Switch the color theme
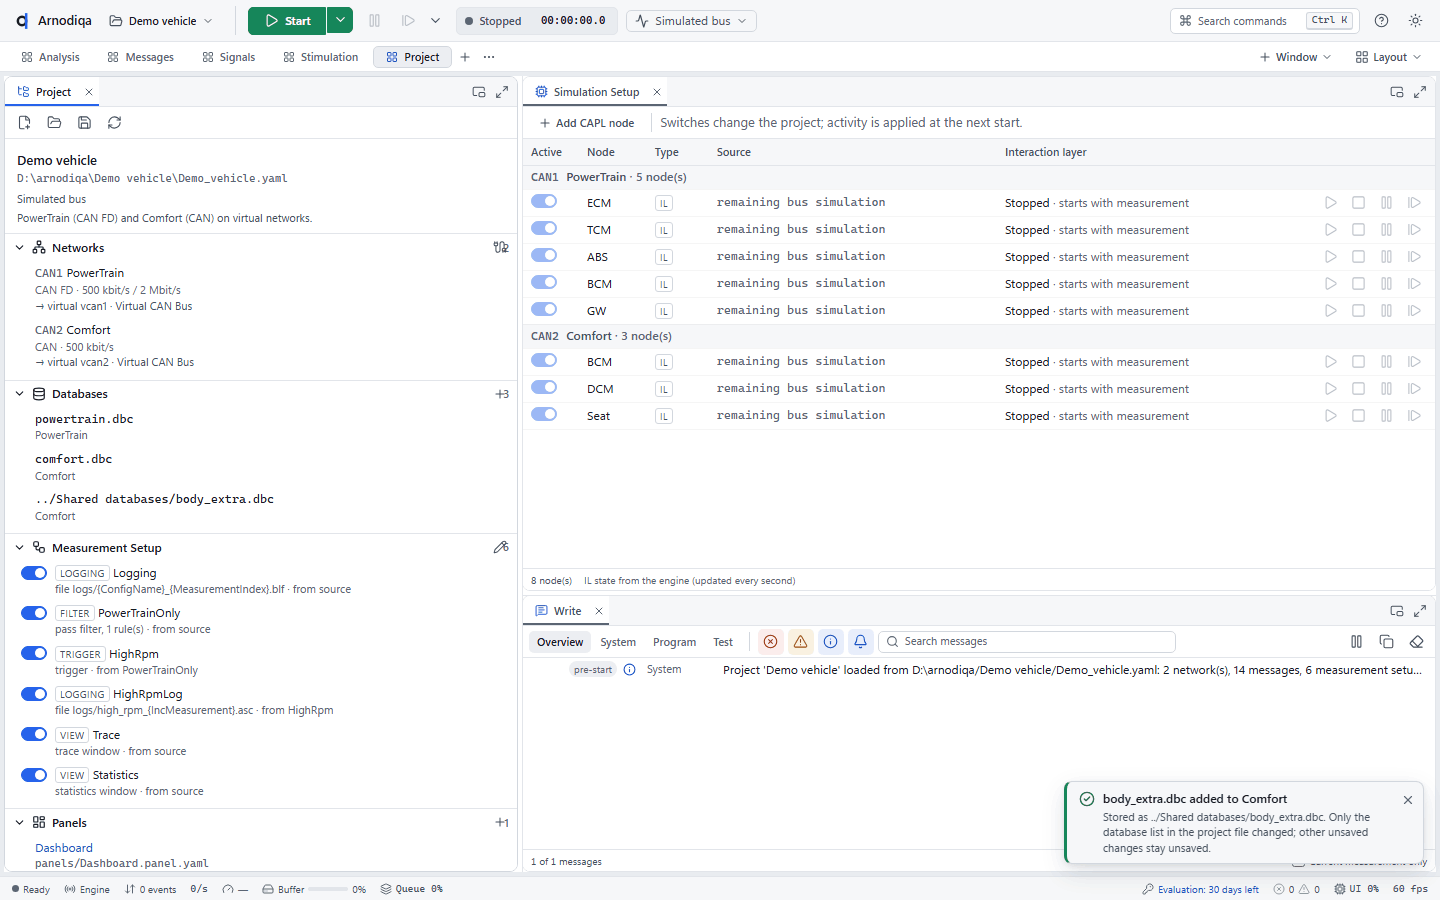This screenshot has width=1440, height=900. click(1415, 21)
